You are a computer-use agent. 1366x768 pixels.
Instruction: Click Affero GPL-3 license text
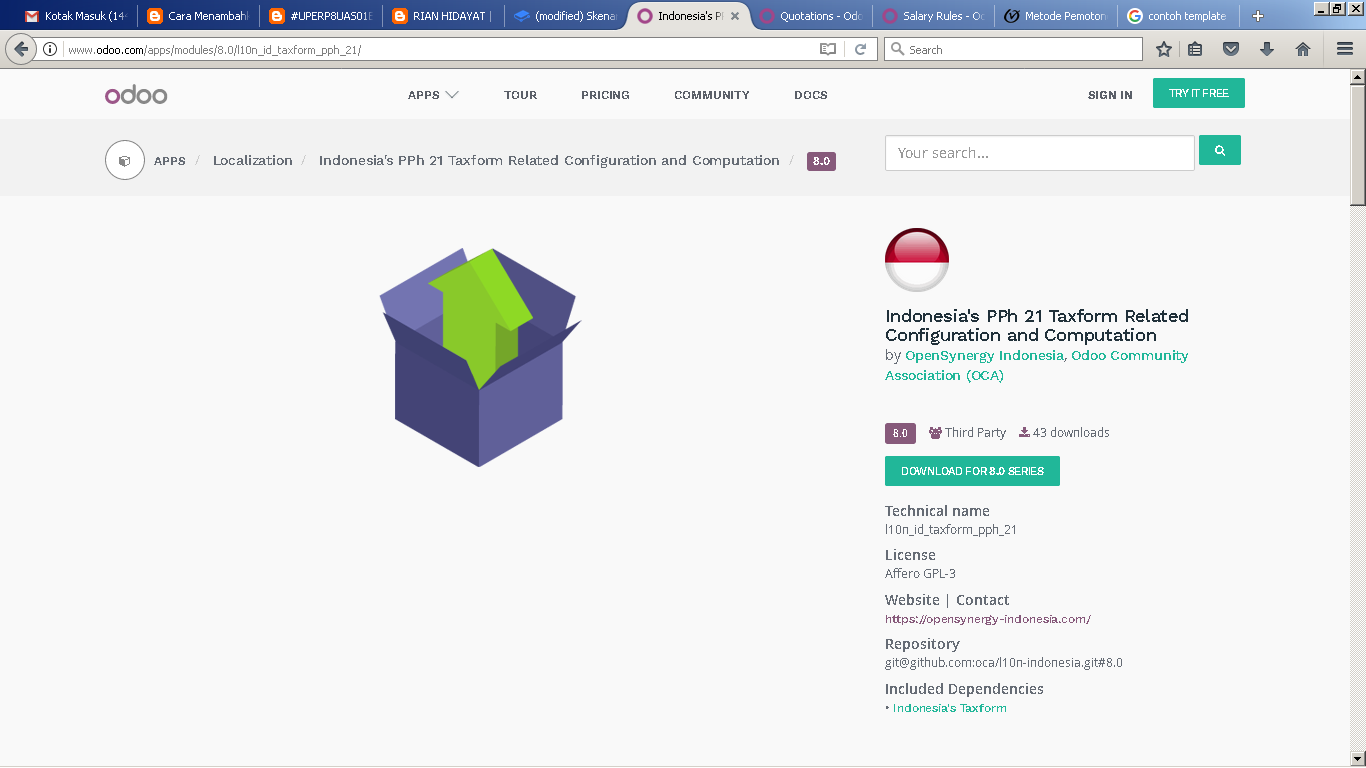click(920, 574)
